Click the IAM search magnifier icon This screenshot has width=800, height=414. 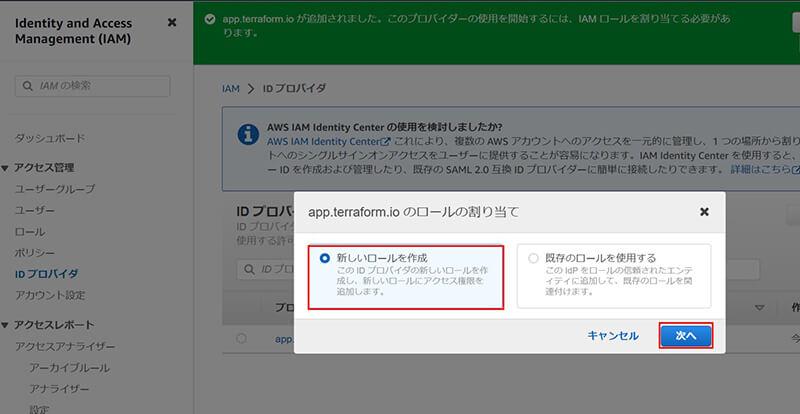point(28,86)
